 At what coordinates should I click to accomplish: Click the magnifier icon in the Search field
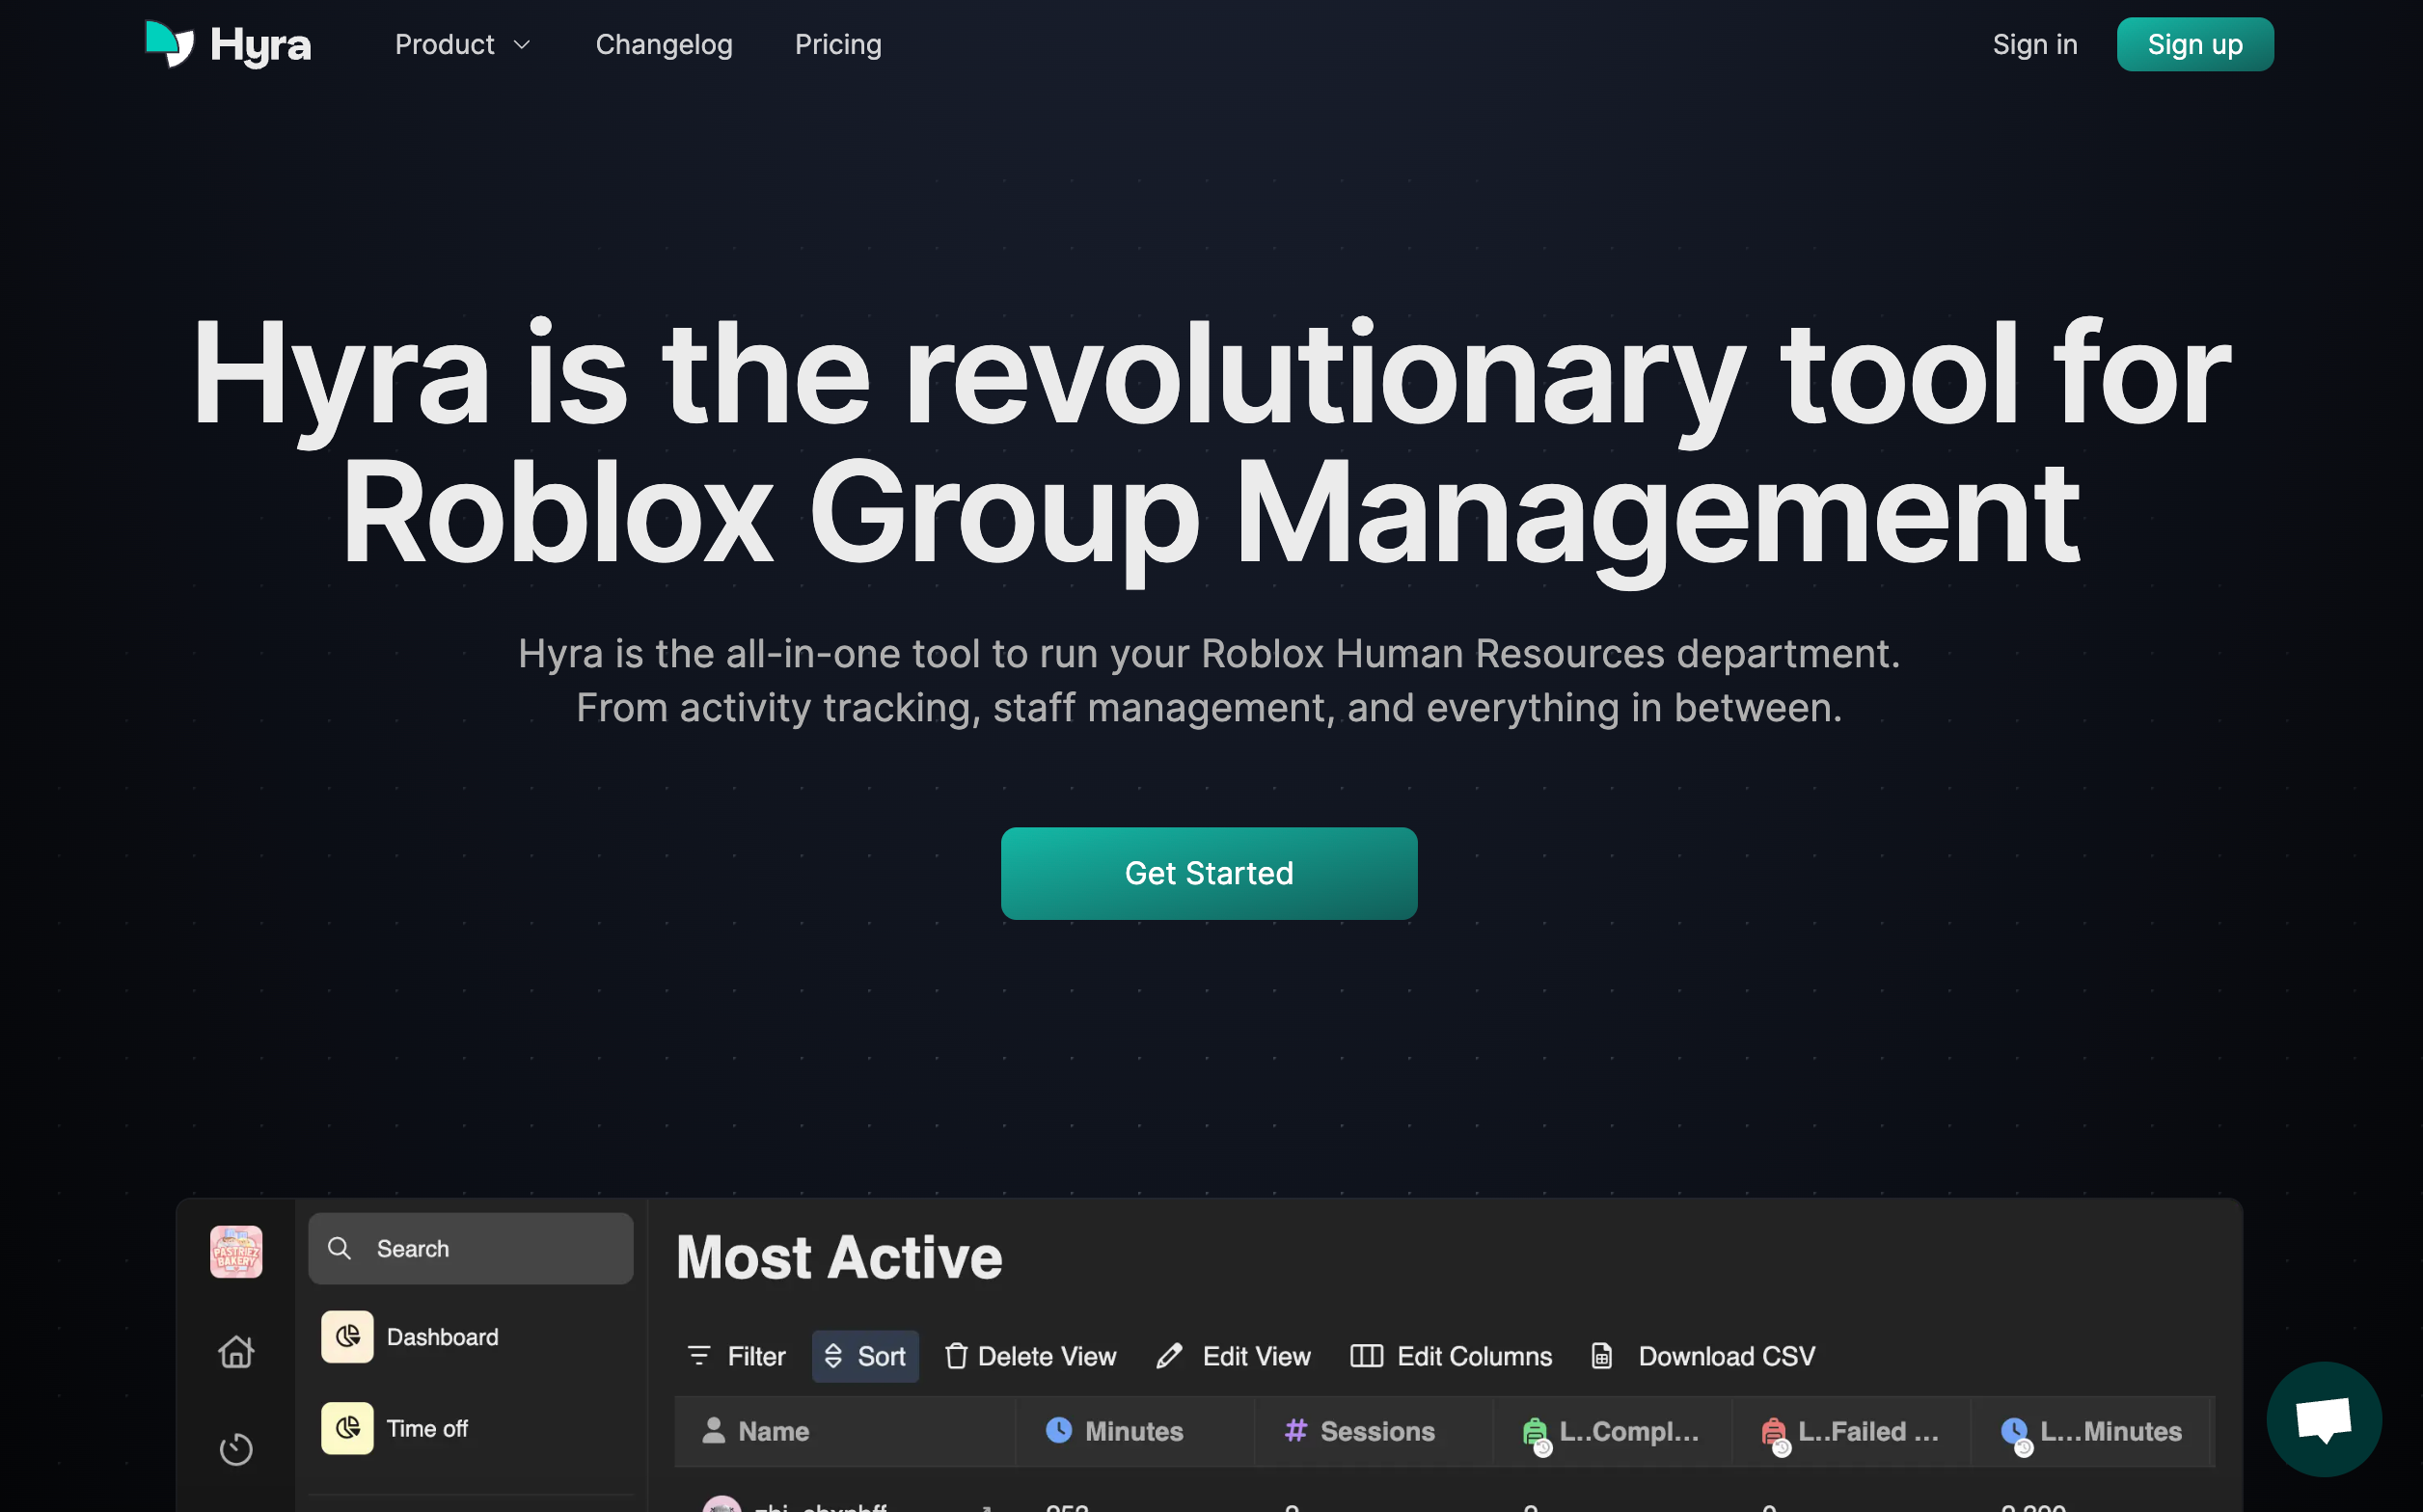[339, 1248]
